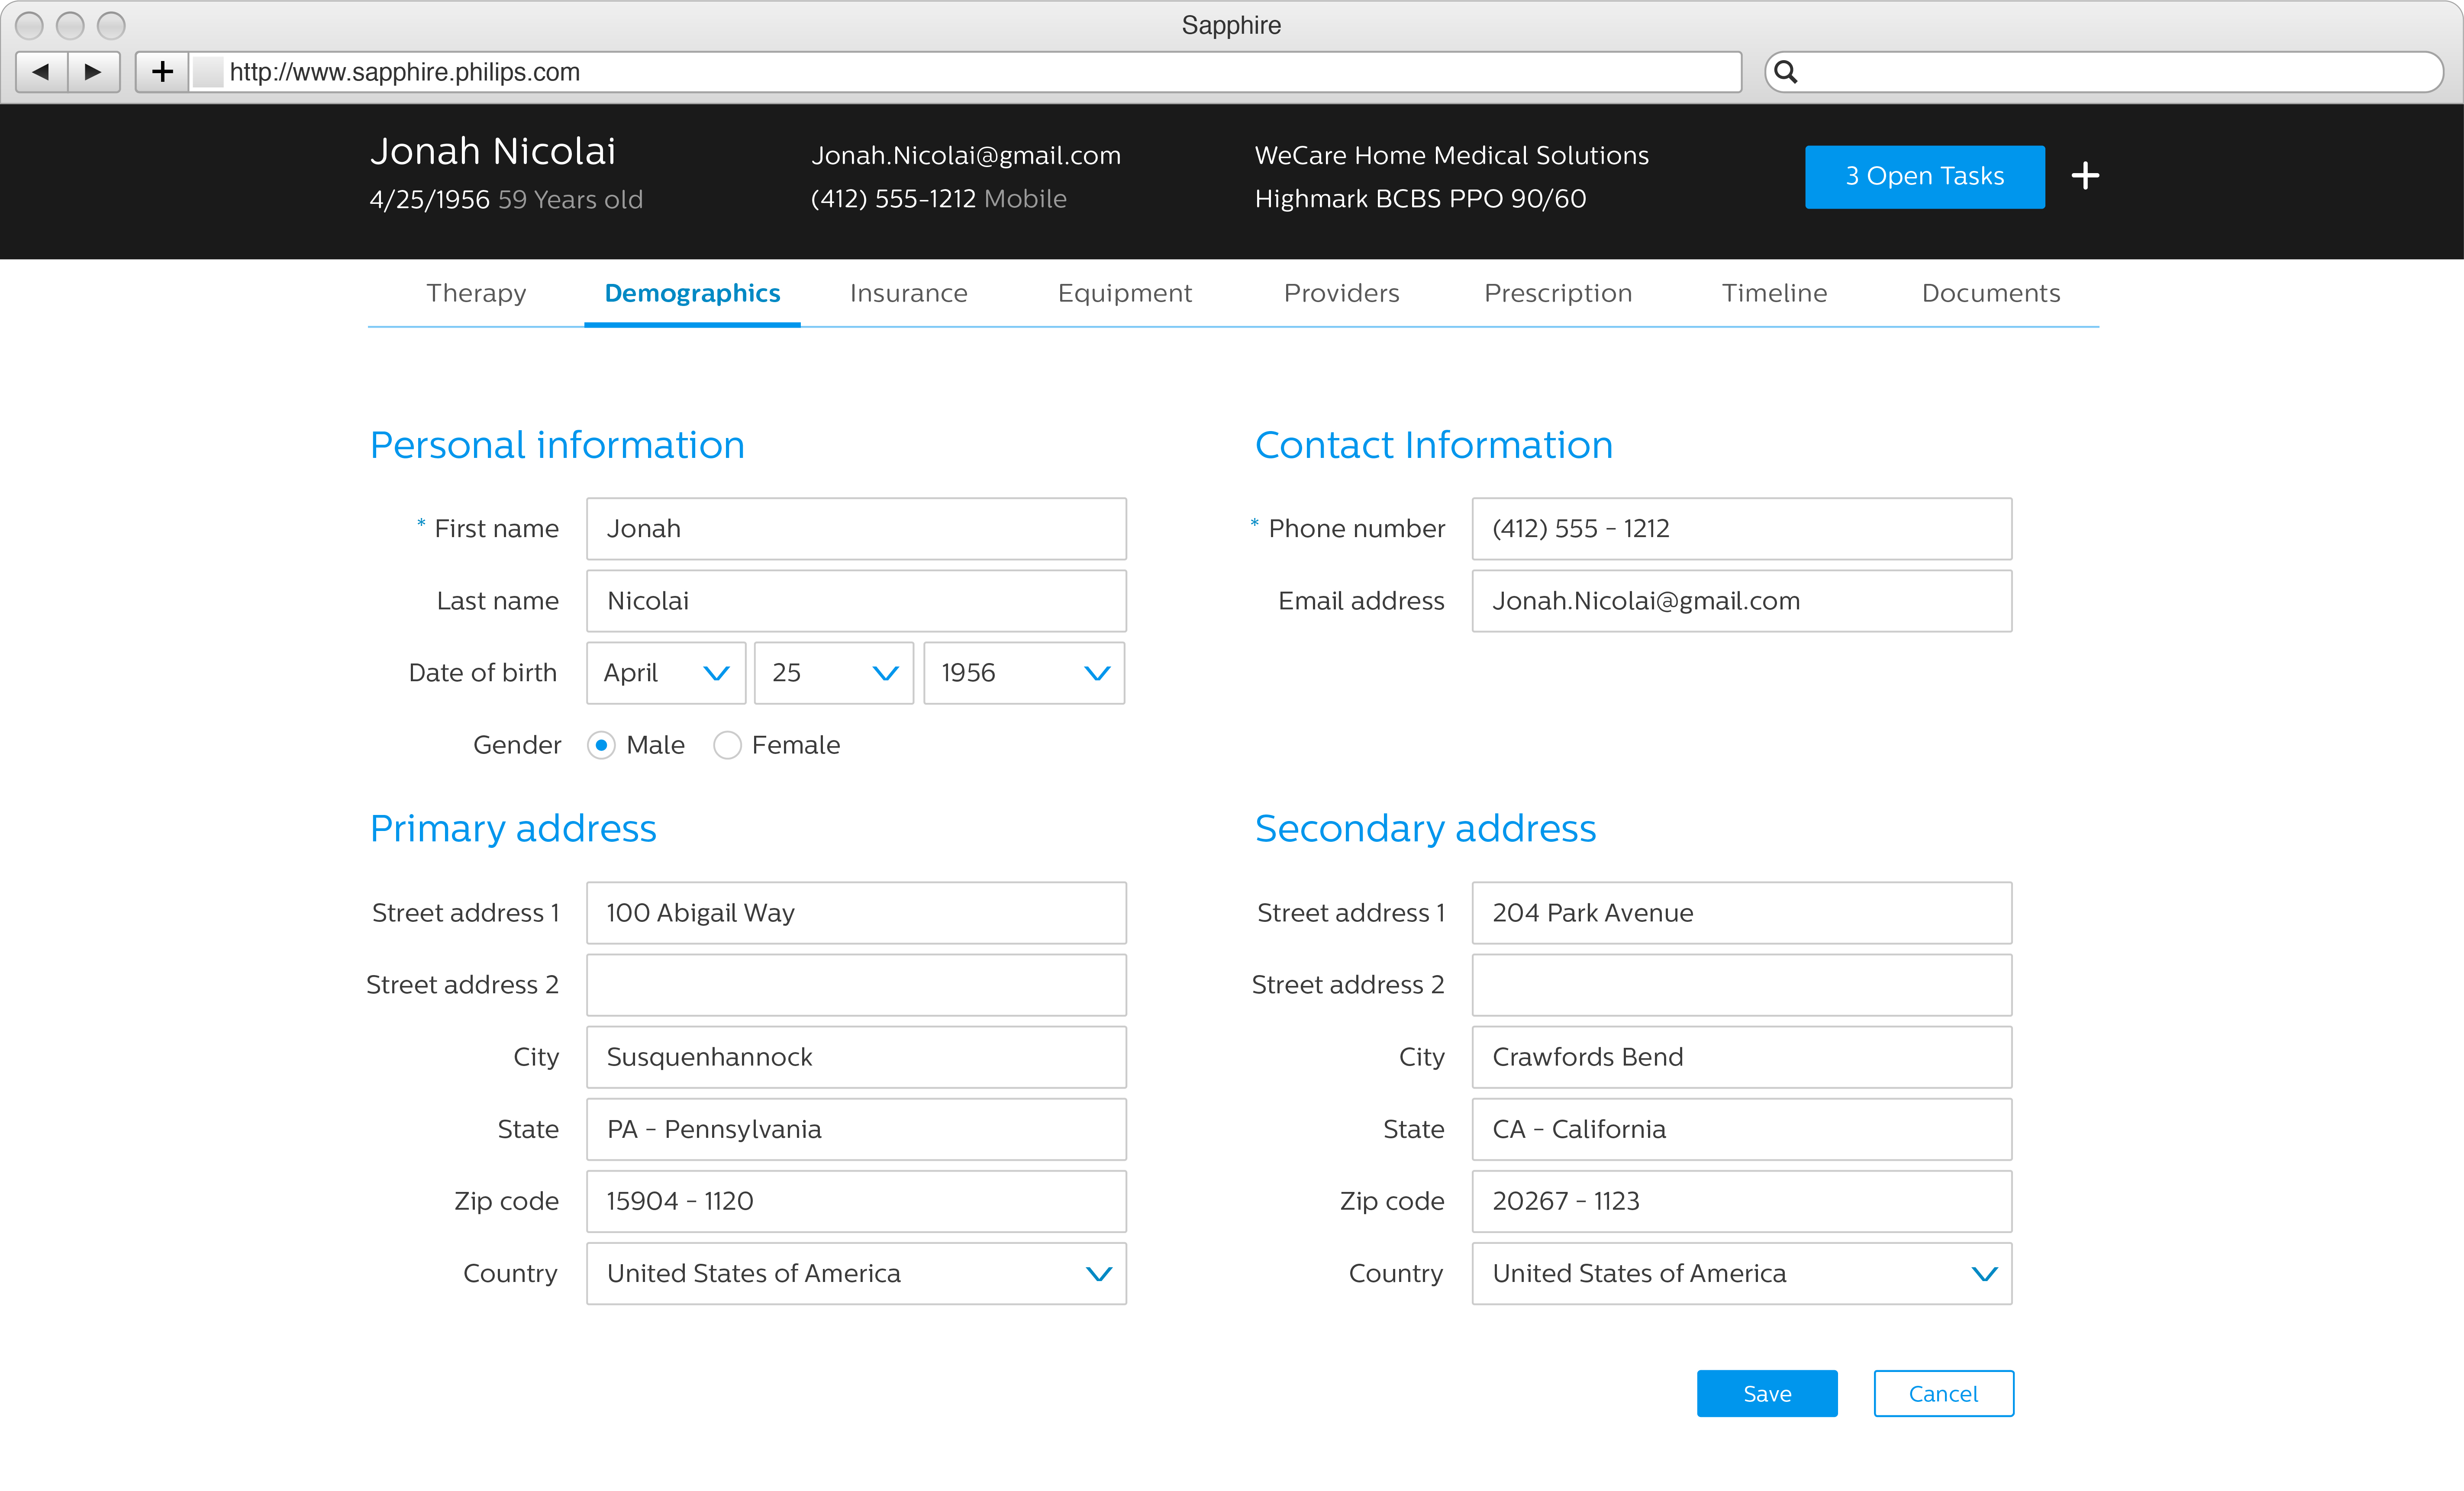Open the birth month dropdown showing April
Screen dimensions: 2464x1491
pyautogui.click(x=666, y=673)
